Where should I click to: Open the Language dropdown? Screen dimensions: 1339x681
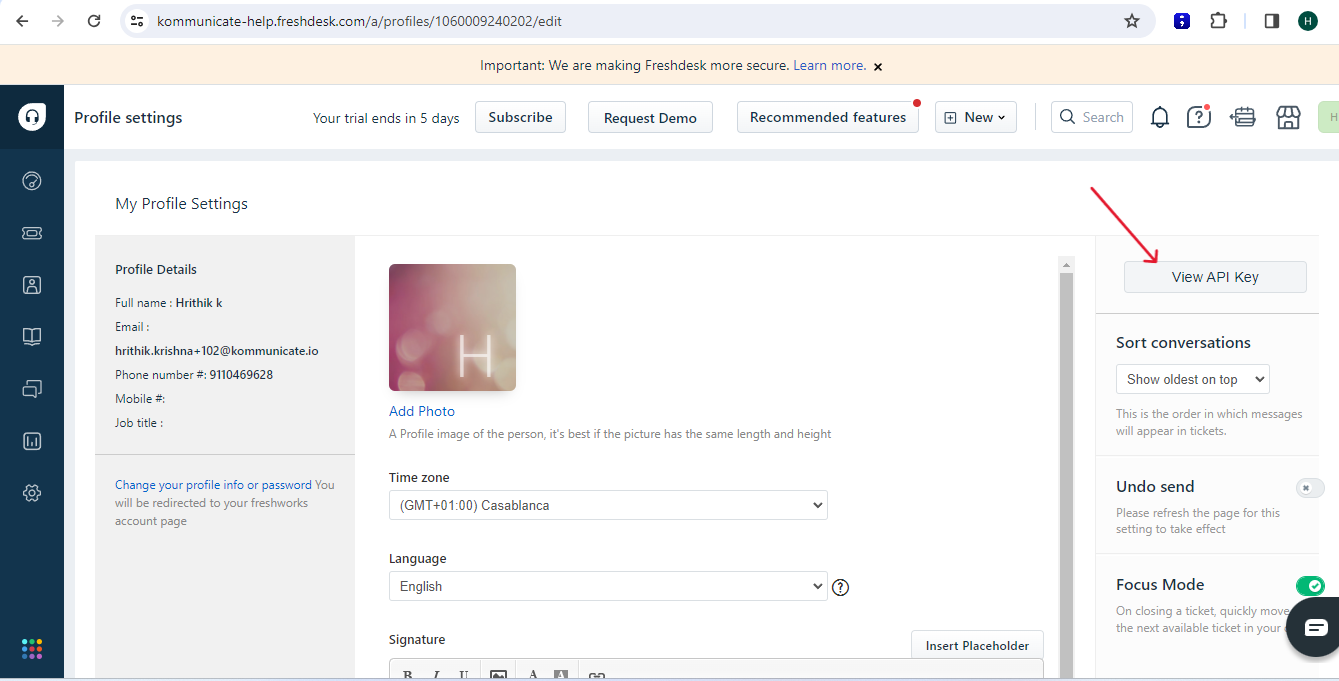(608, 587)
